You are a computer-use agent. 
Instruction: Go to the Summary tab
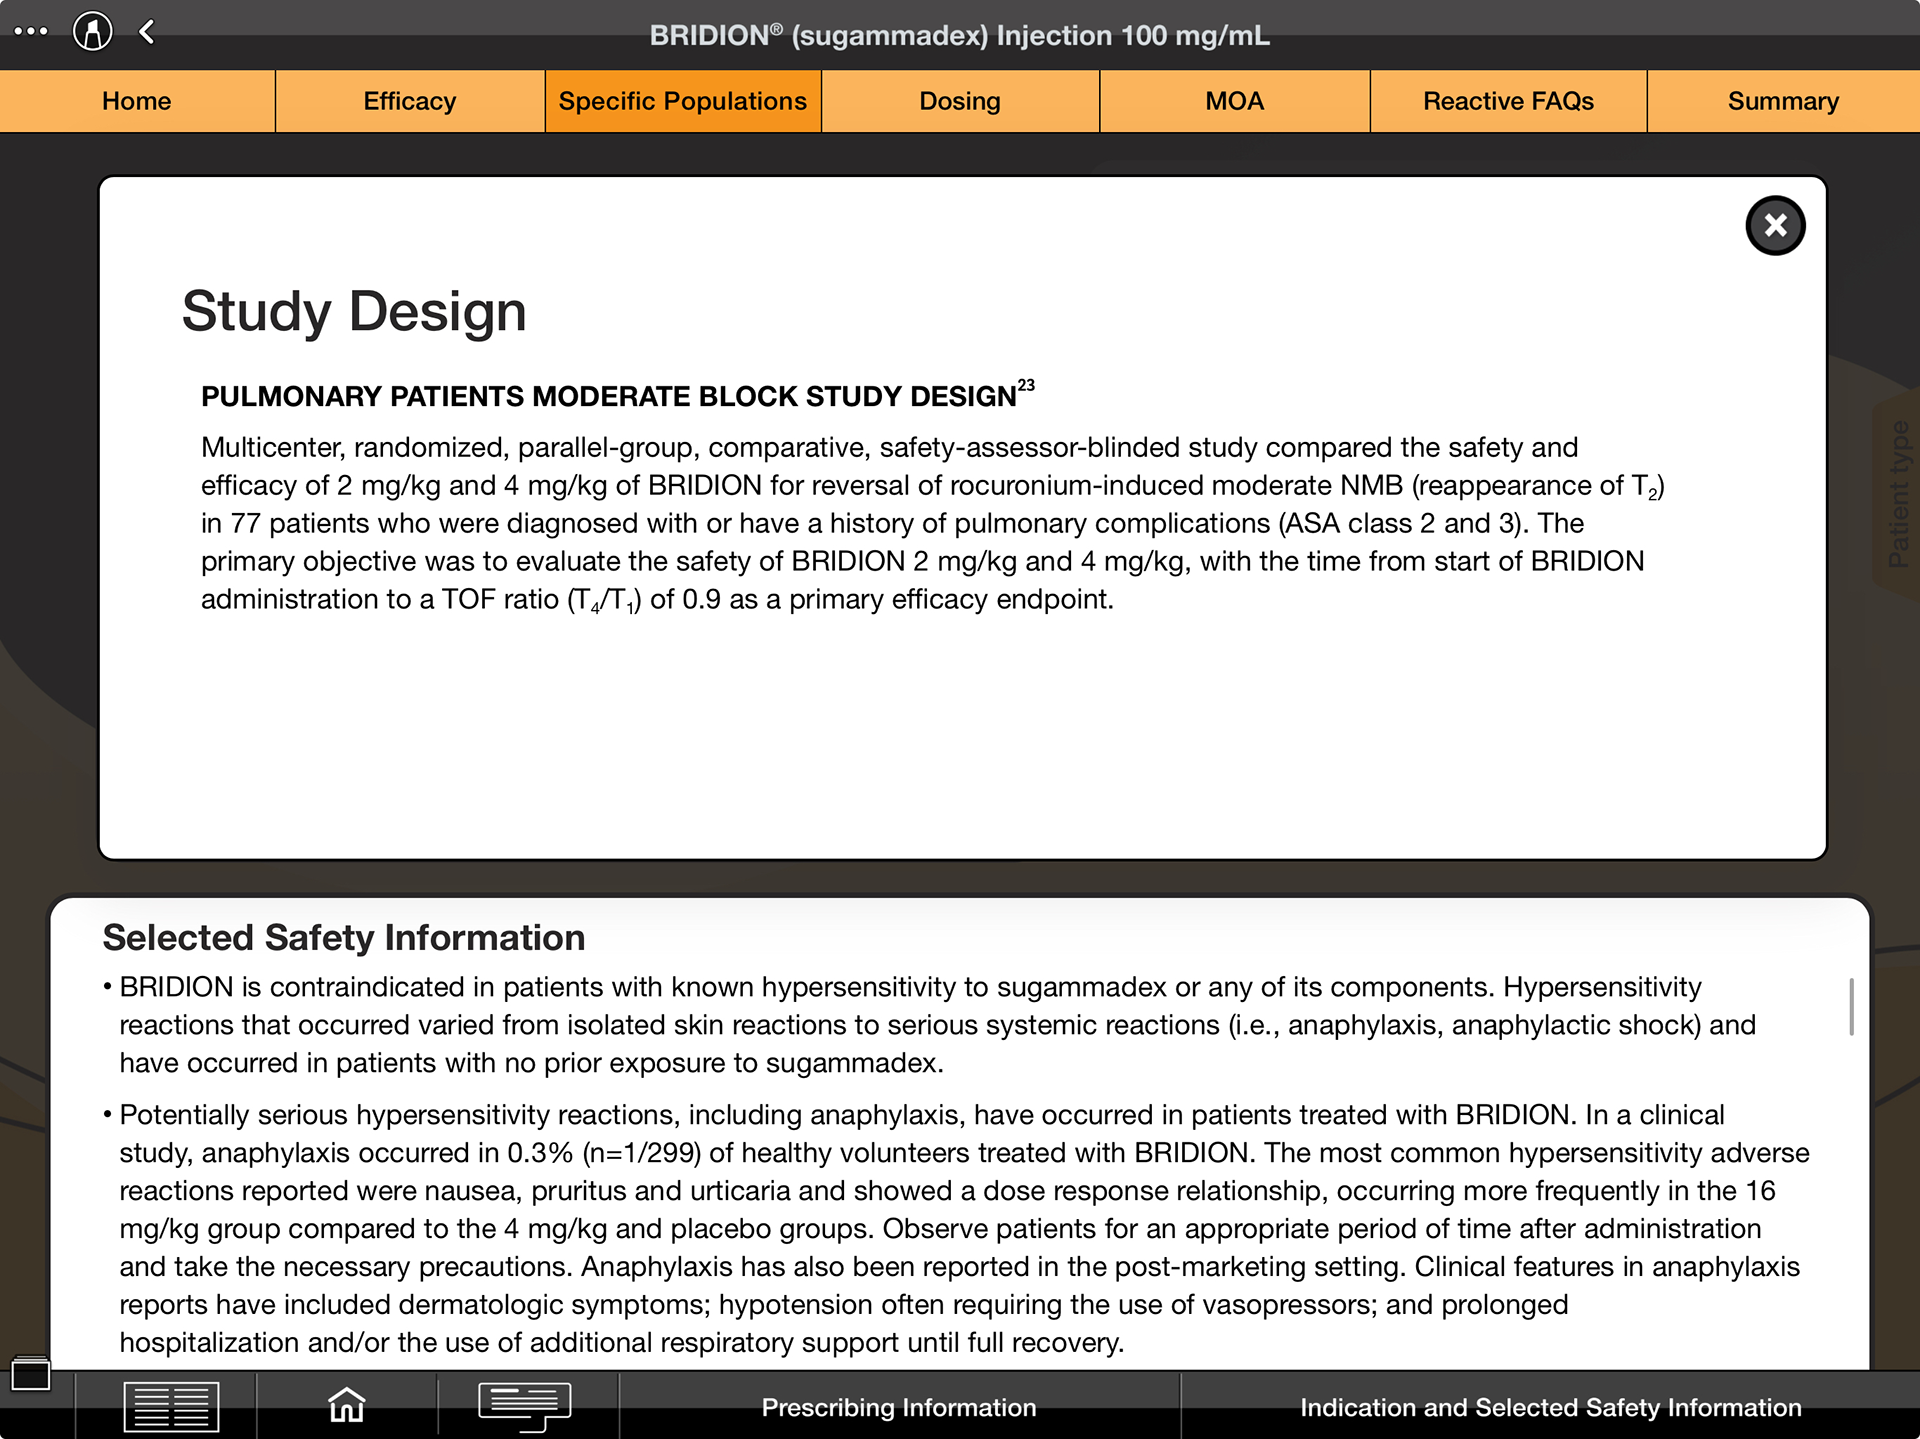(1783, 101)
